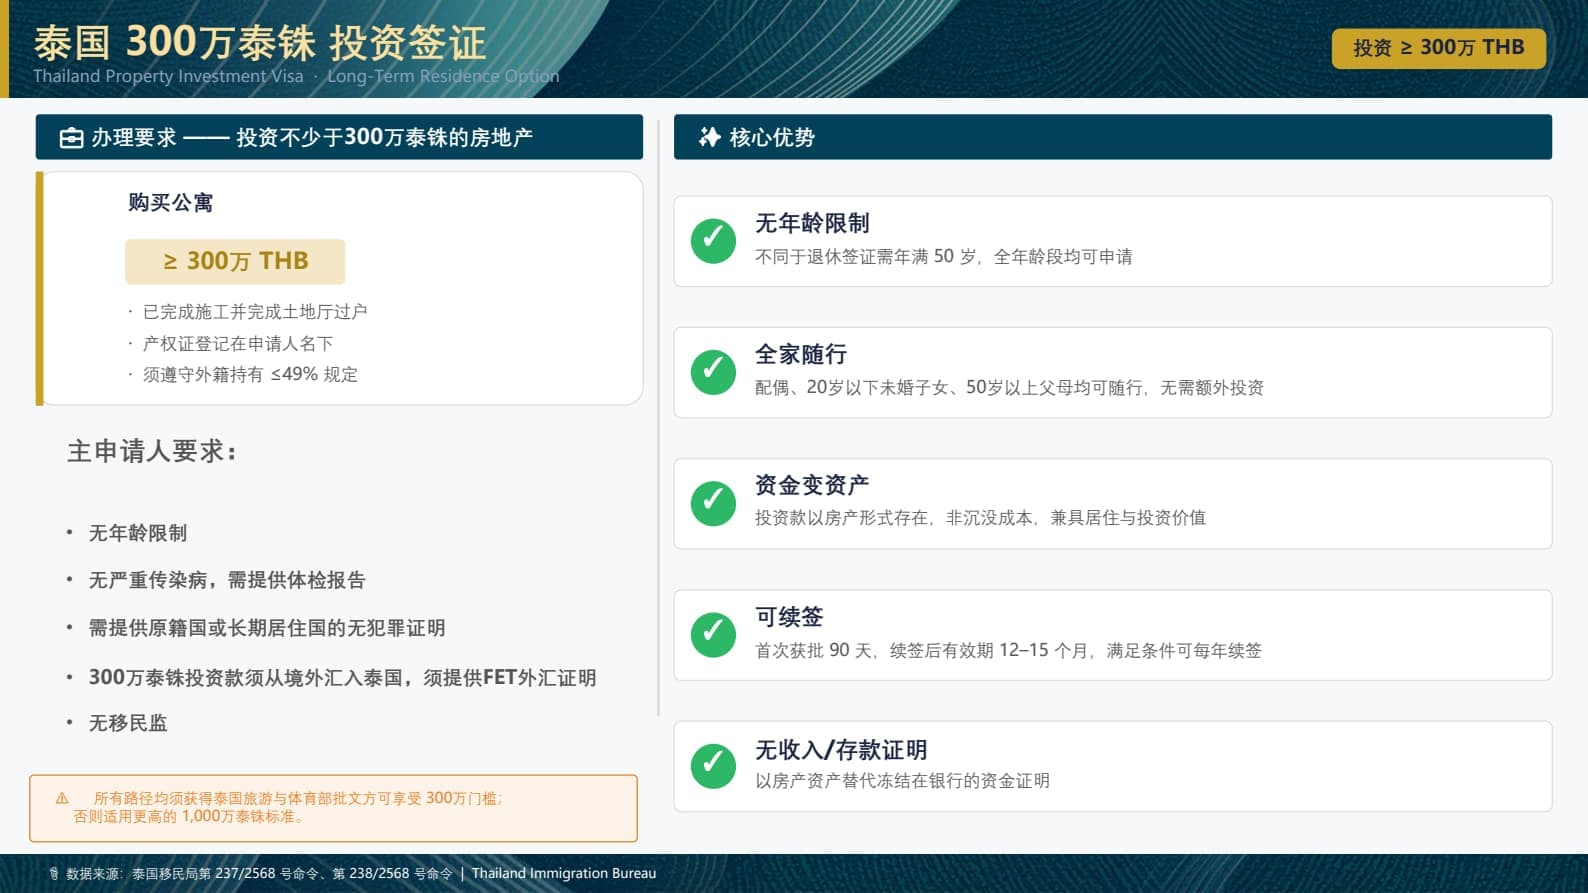Viewport: 1588px width, 893px height.
Task: Select the 无收入/存款证明 card title
Action: tap(841, 750)
